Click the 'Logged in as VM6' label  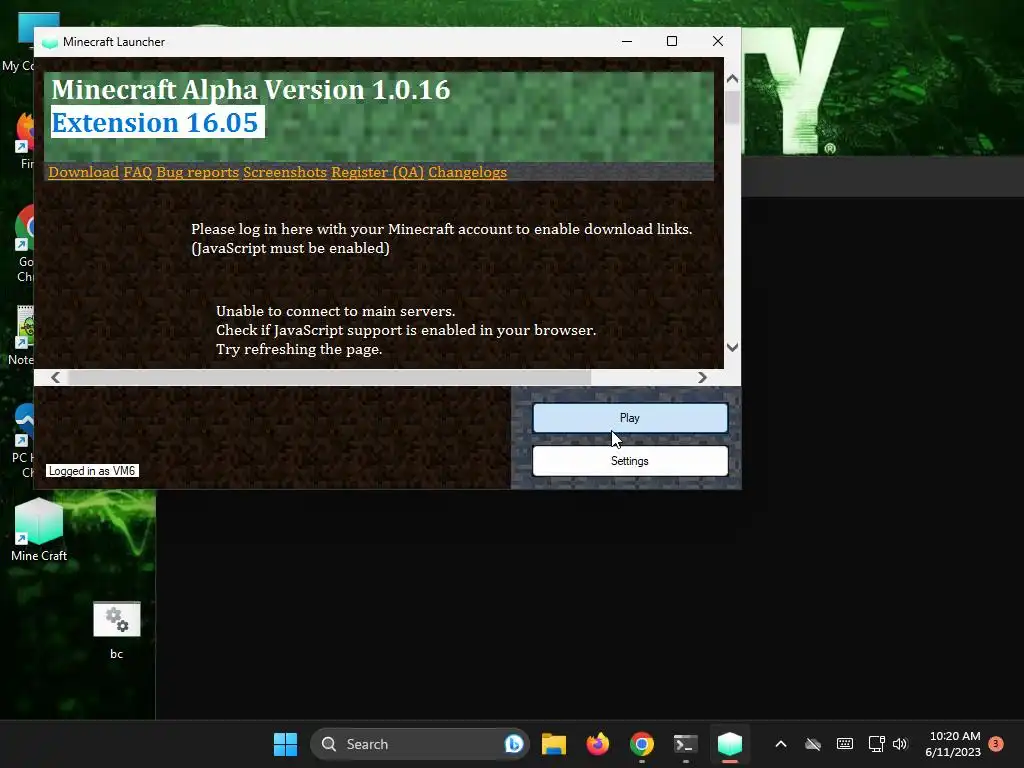92,471
